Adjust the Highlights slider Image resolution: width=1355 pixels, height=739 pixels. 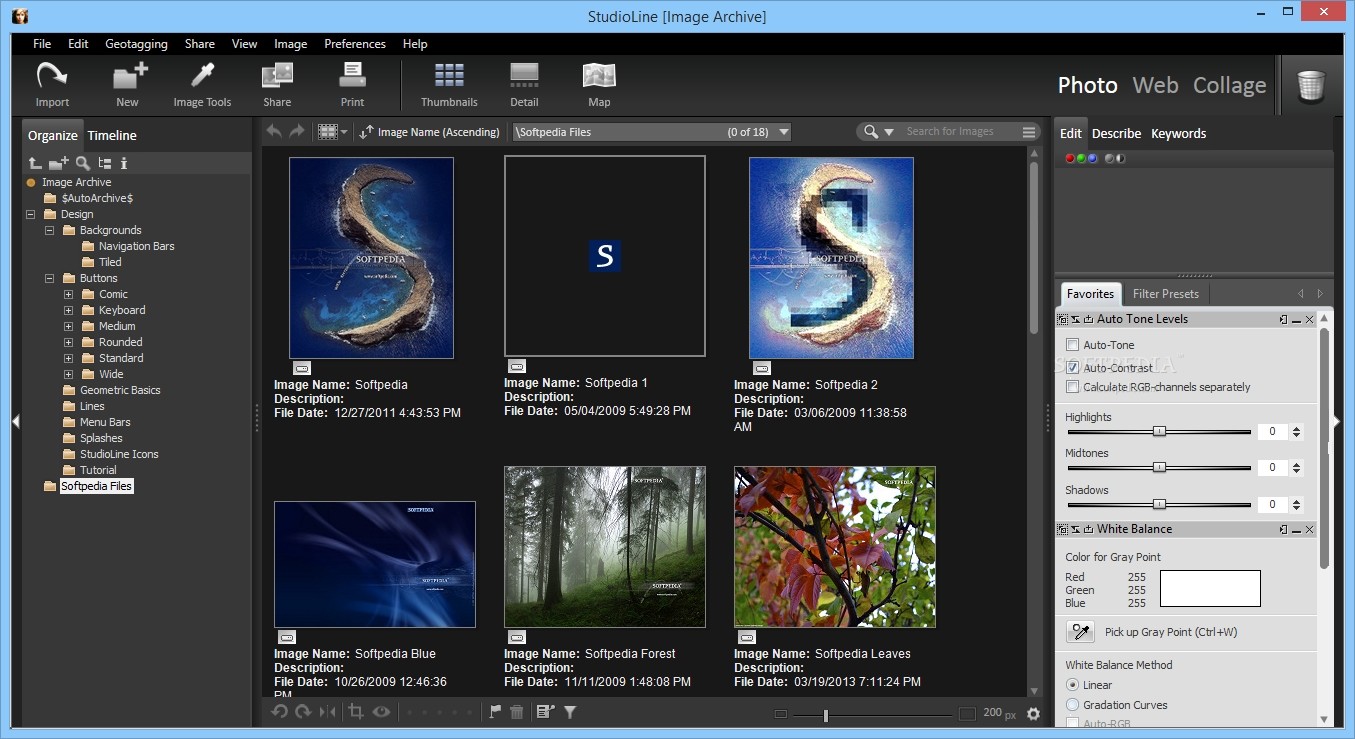coord(1159,432)
